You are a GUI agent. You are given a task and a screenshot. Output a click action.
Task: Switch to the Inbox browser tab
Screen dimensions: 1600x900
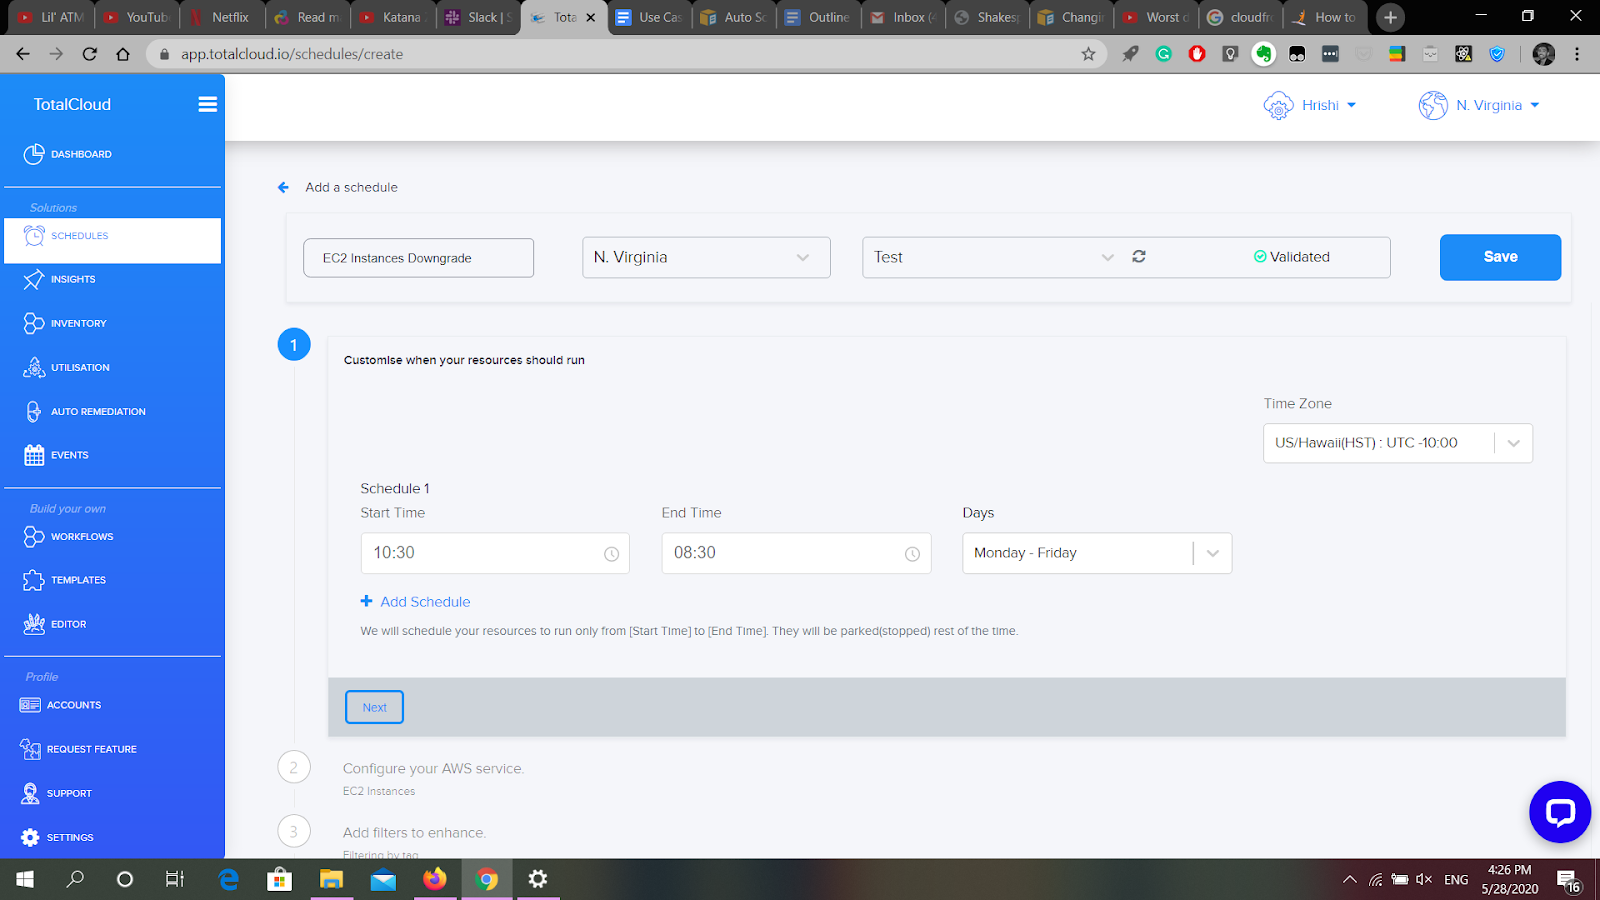[x=904, y=17]
